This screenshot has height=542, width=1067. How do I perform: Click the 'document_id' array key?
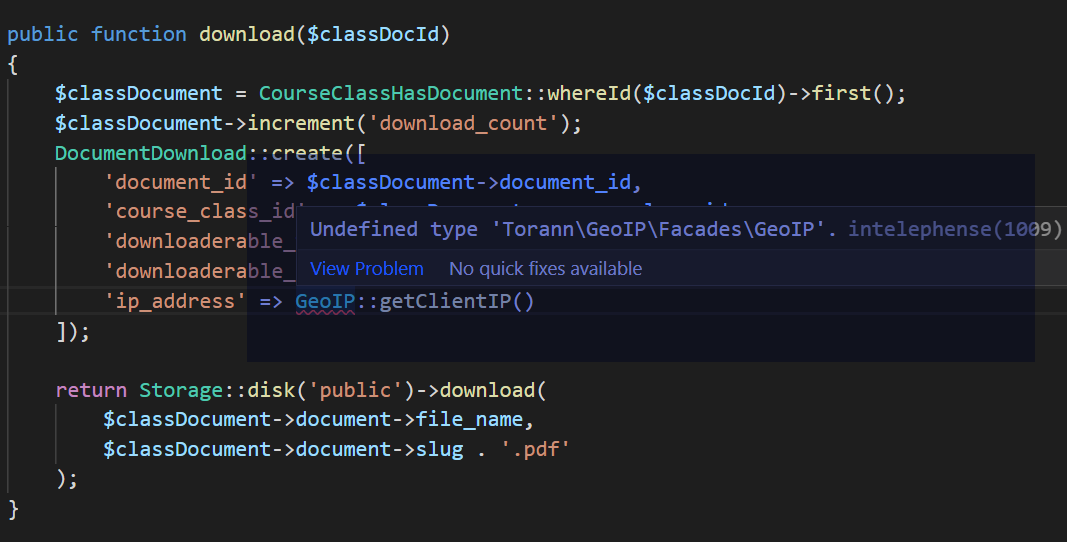[180, 182]
